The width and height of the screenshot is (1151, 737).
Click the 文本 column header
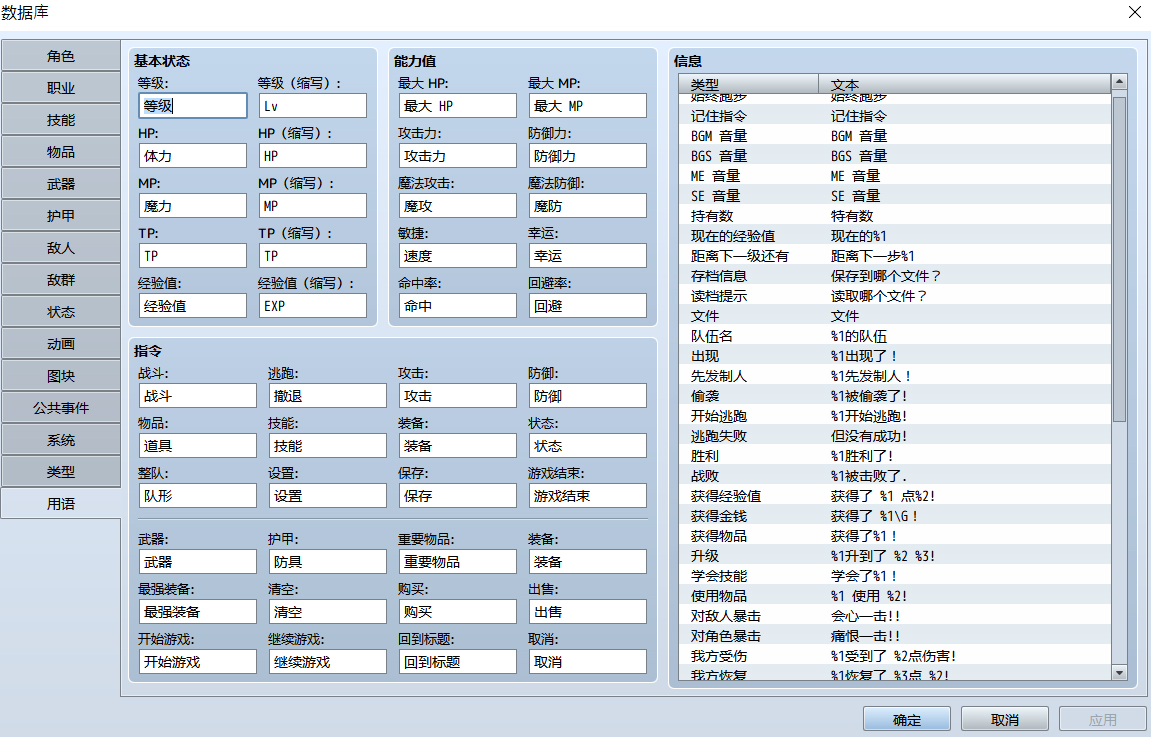[x=965, y=84]
